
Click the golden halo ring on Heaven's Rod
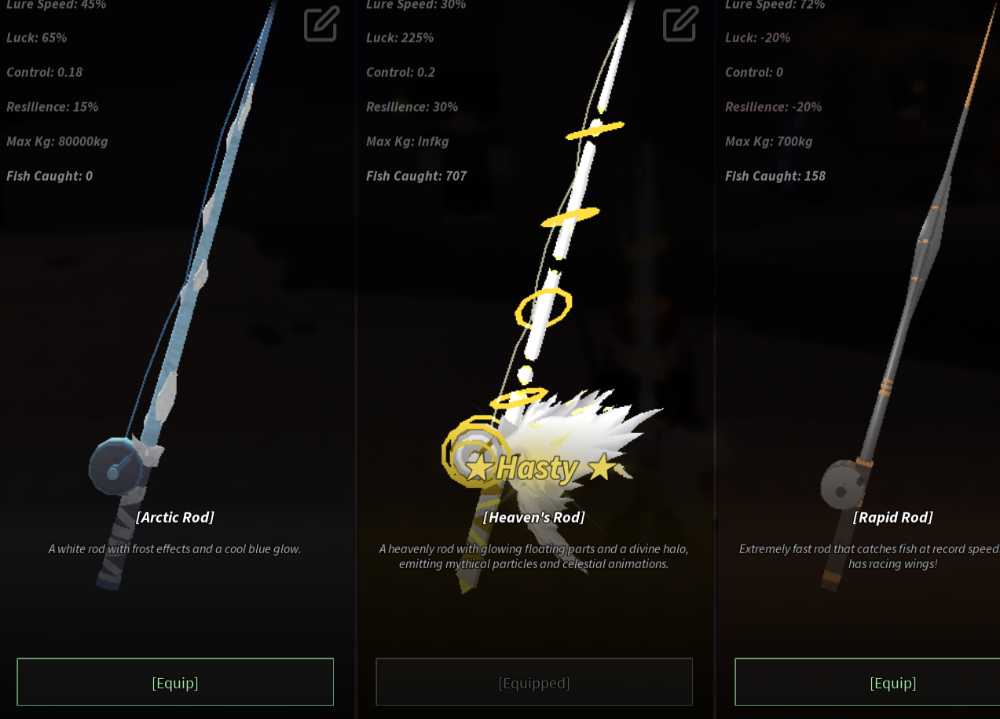click(543, 308)
